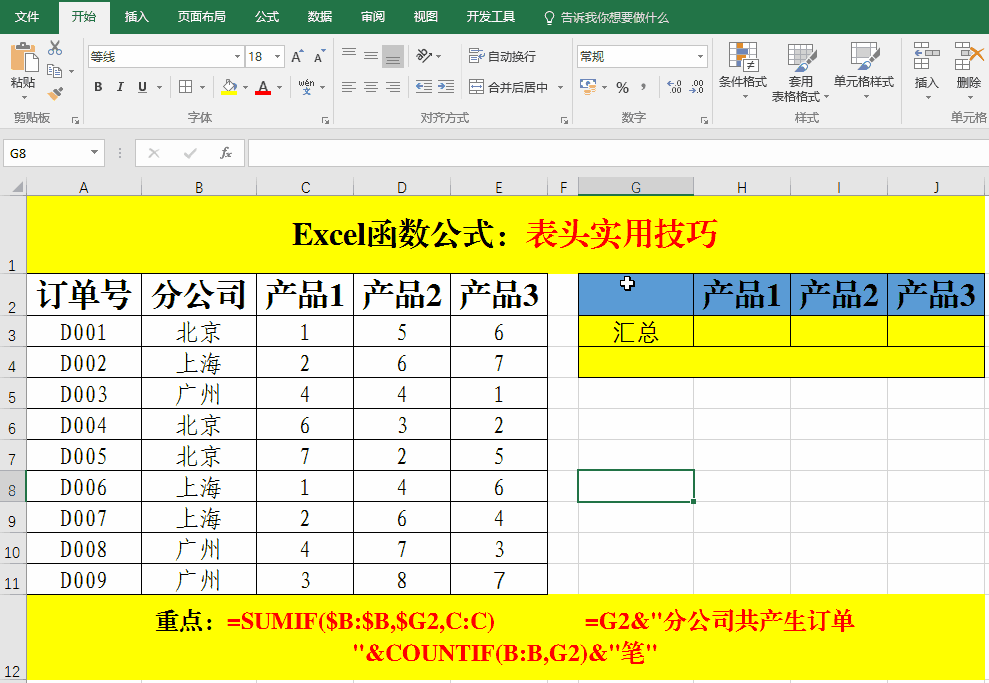Viewport: 989px width, 683px height.
Task: Toggle Bold formatting
Action: [98, 88]
